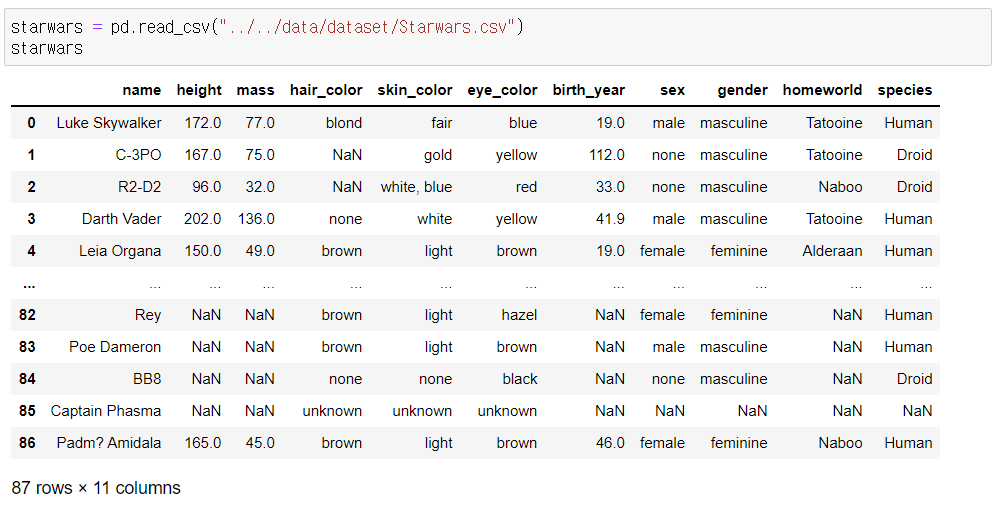Select the 'BB8' name cell
The image size is (1005, 511).
[147, 380]
